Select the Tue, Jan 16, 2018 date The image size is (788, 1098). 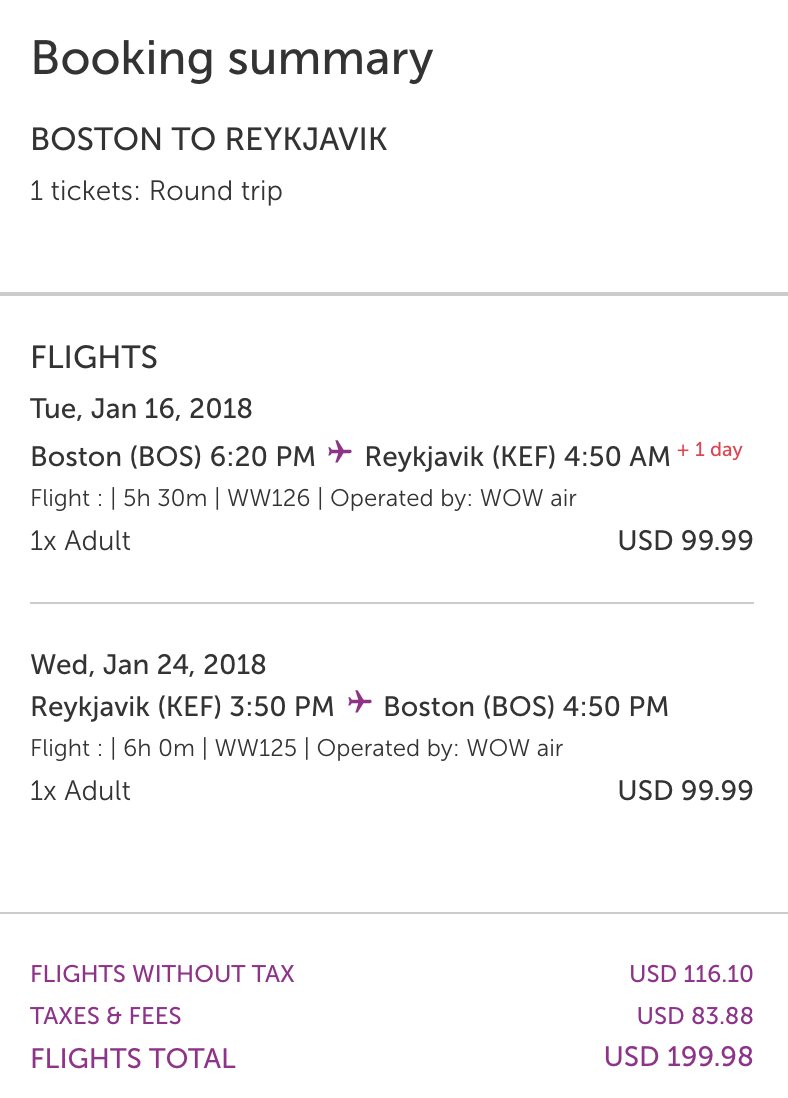click(x=142, y=408)
